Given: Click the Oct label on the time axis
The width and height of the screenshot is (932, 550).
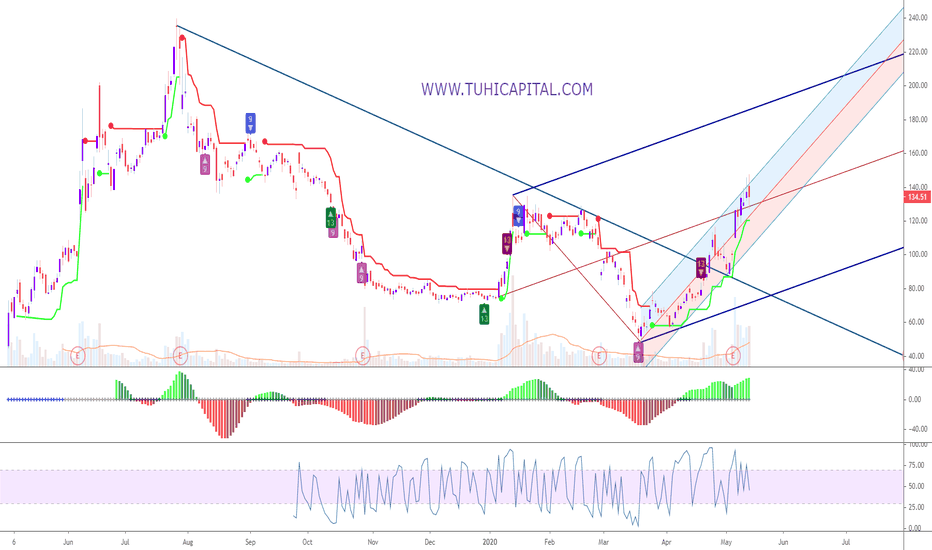Looking at the screenshot, I should pyautogui.click(x=307, y=542).
